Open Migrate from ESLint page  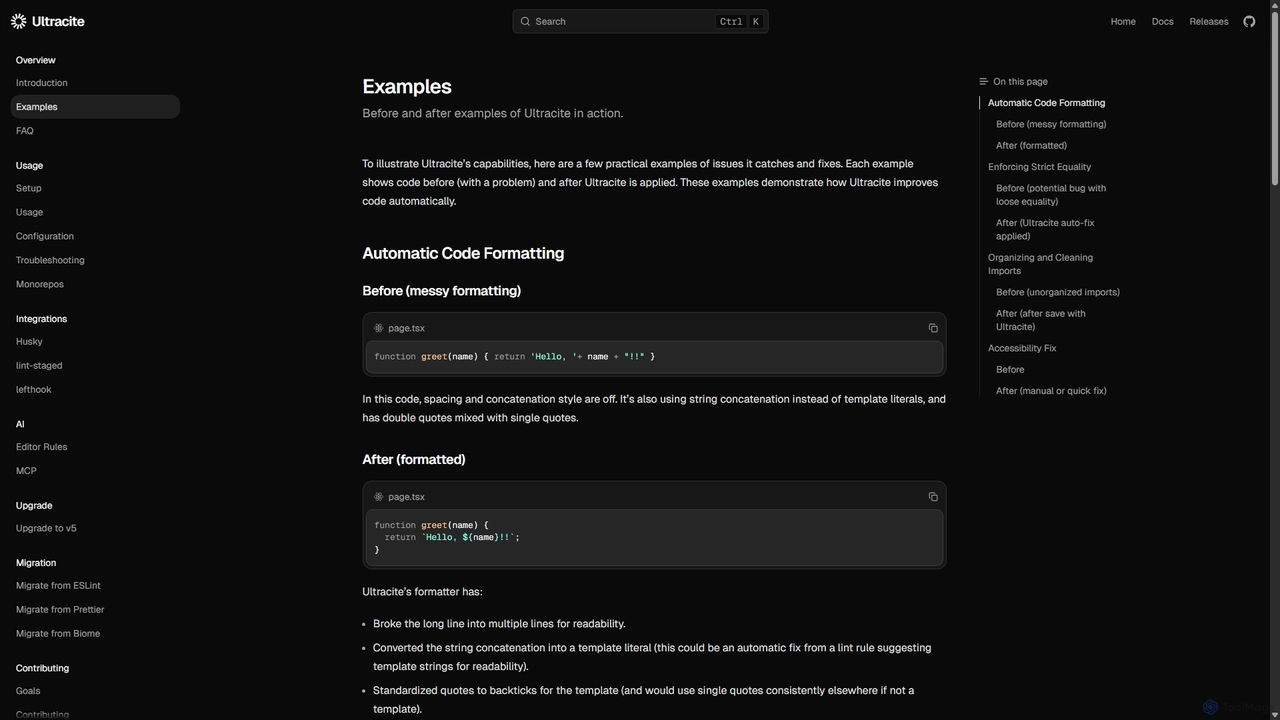(x=95, y=586)
